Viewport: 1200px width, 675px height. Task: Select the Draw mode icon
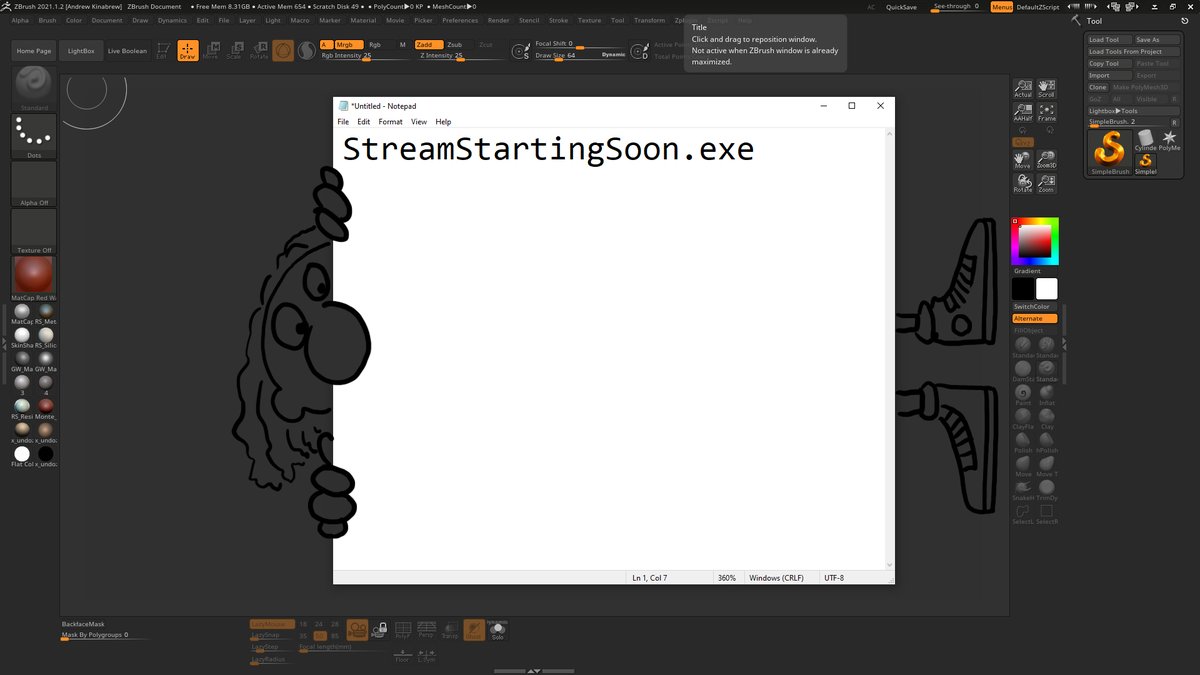pos(187,51)
